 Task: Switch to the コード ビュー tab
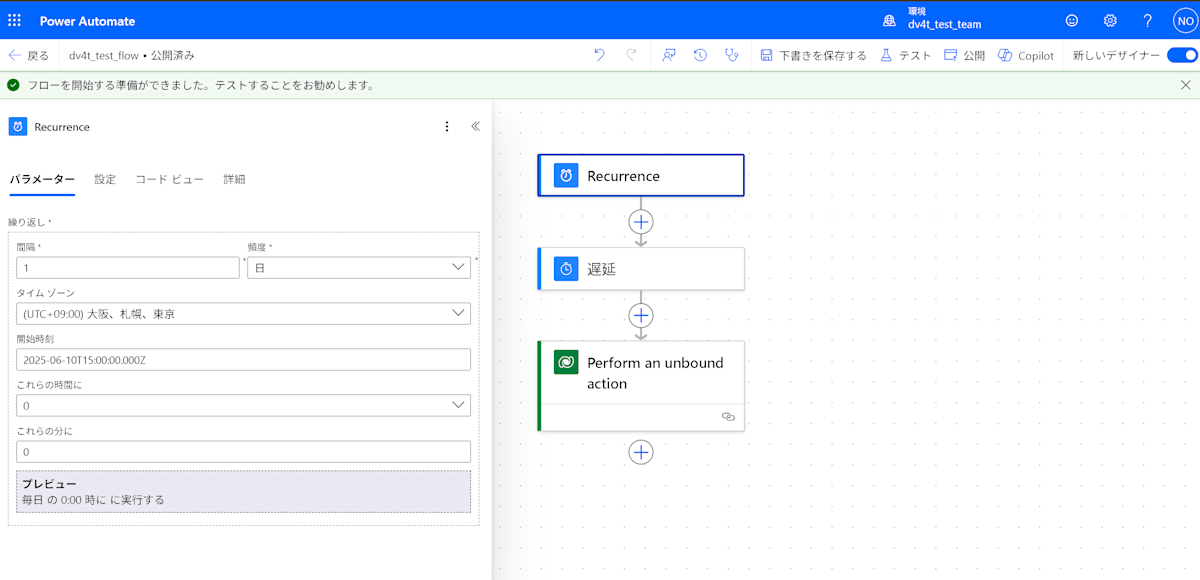tap(170, 180)
